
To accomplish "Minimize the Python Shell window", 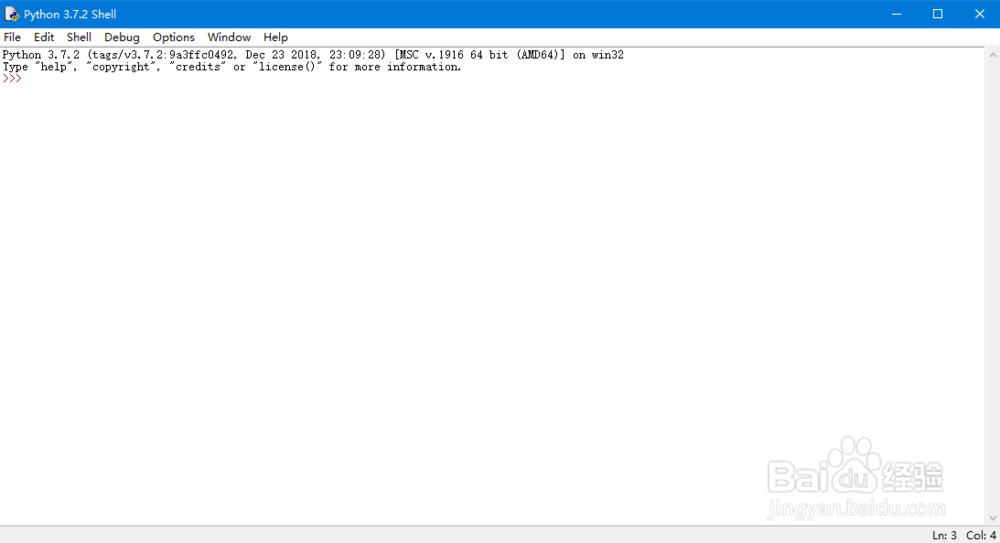I will [x=896, y=14].
